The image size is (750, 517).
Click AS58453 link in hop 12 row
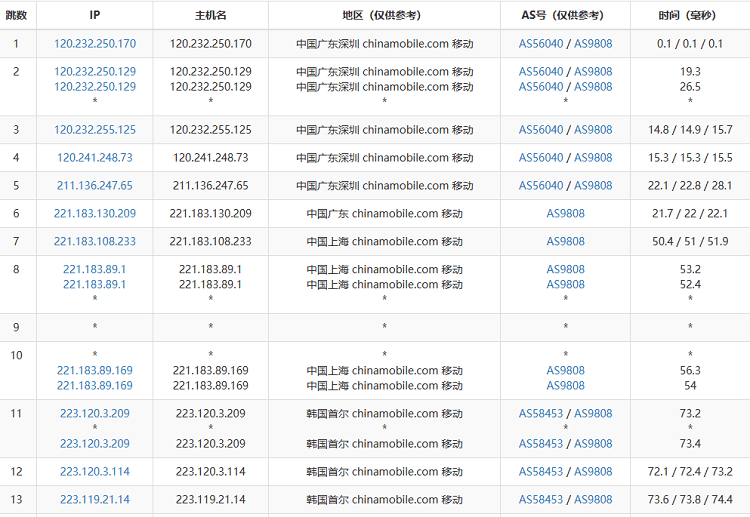coord(541,472)
